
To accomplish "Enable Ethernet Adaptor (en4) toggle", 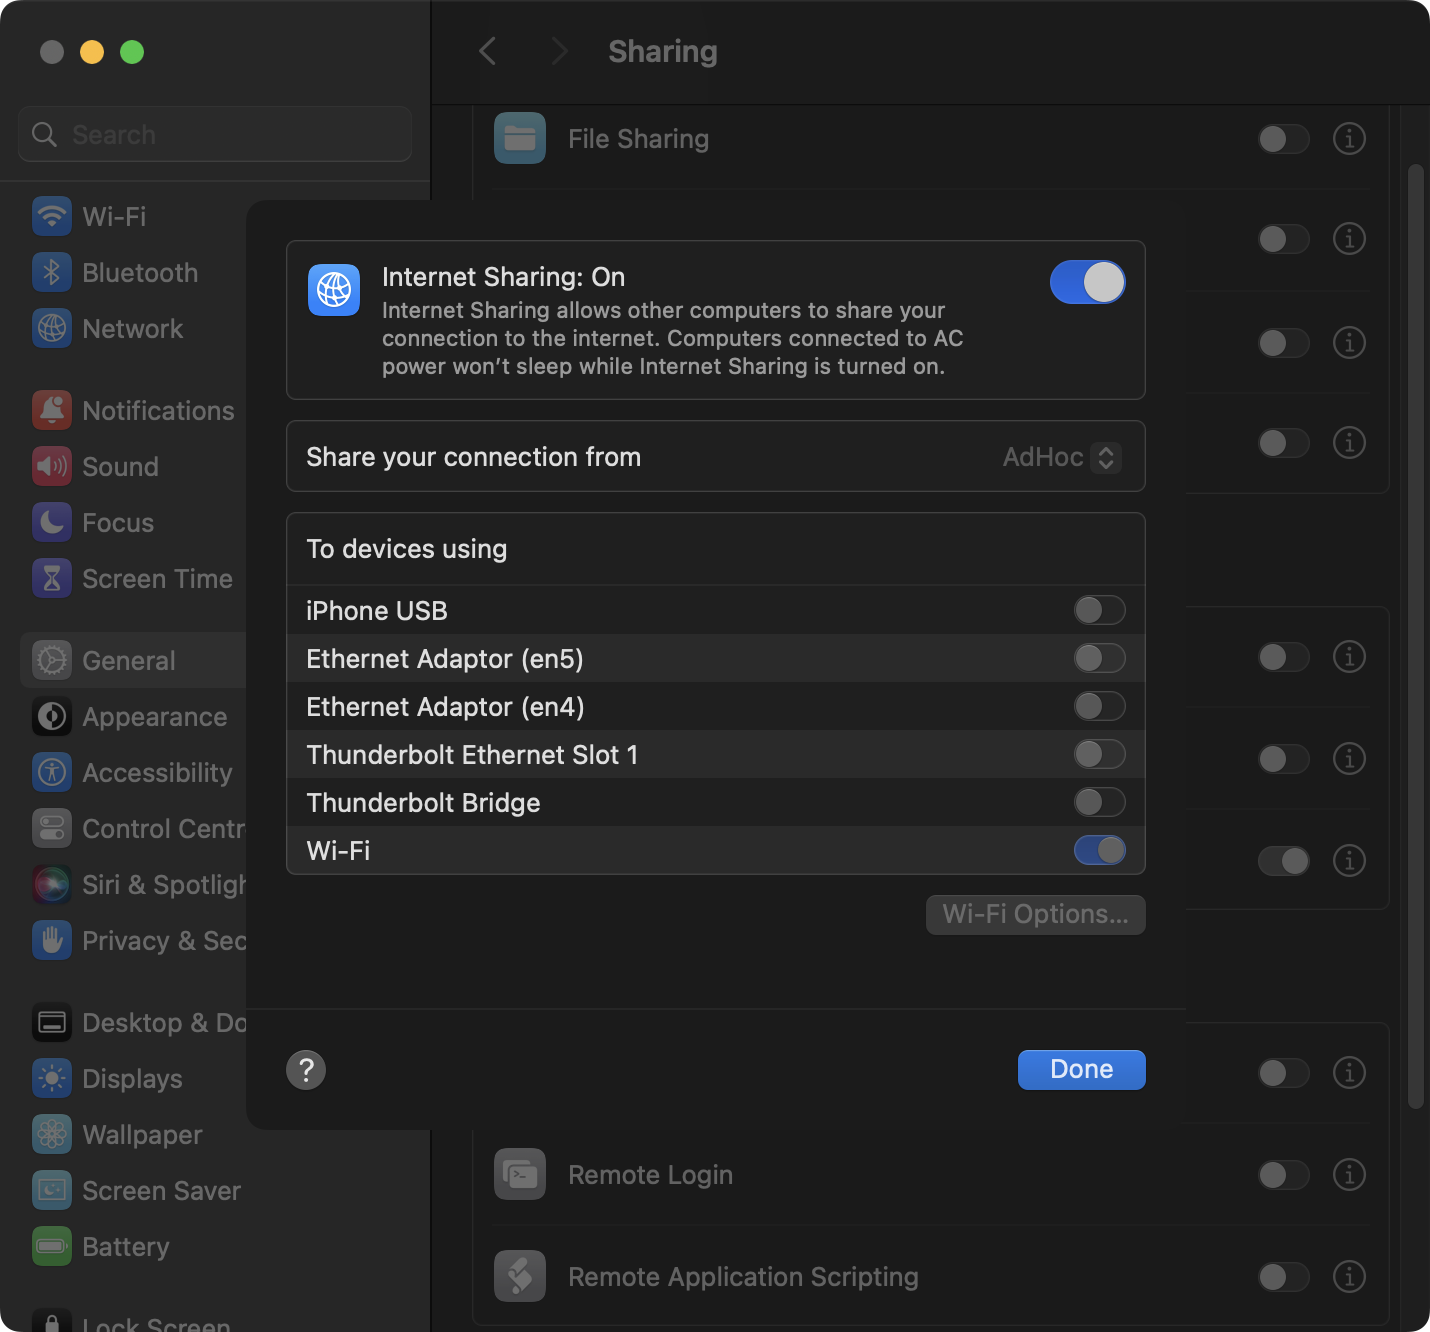I will [1099, 706].
